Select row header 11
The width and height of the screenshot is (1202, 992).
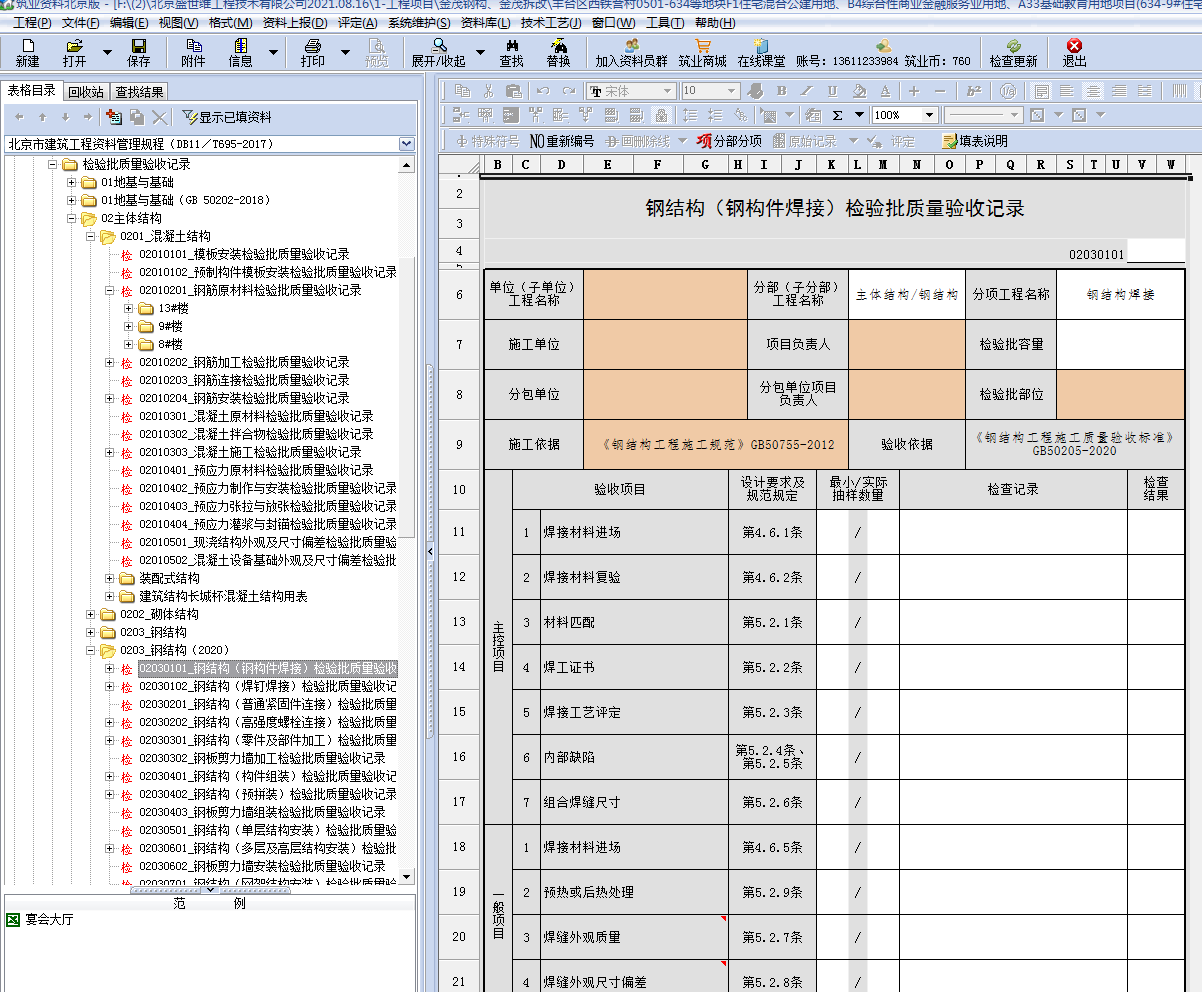[x=459, y=532]
